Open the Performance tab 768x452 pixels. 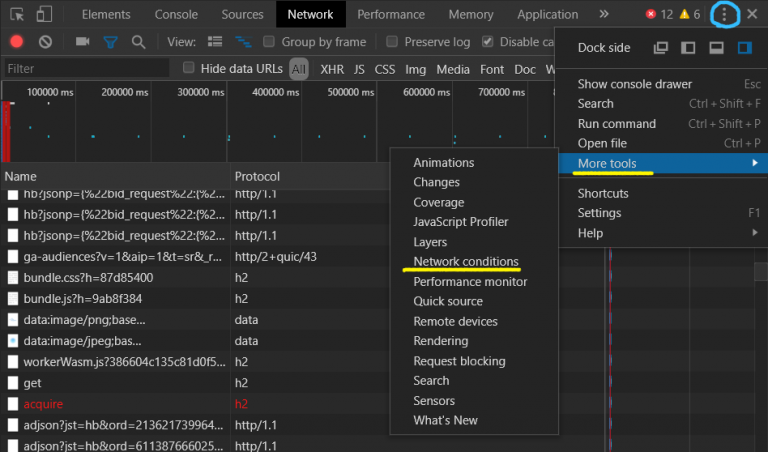coord(391,15)
